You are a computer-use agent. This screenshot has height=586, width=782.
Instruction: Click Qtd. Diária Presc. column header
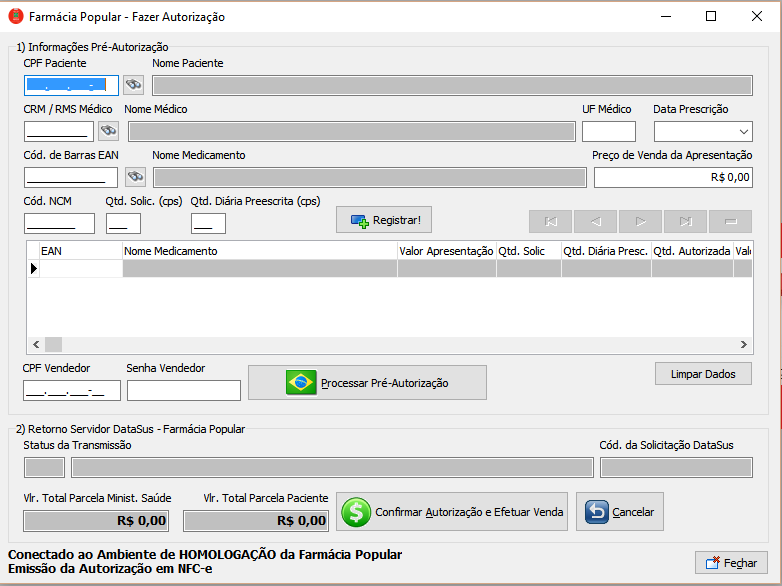point(606,251)
